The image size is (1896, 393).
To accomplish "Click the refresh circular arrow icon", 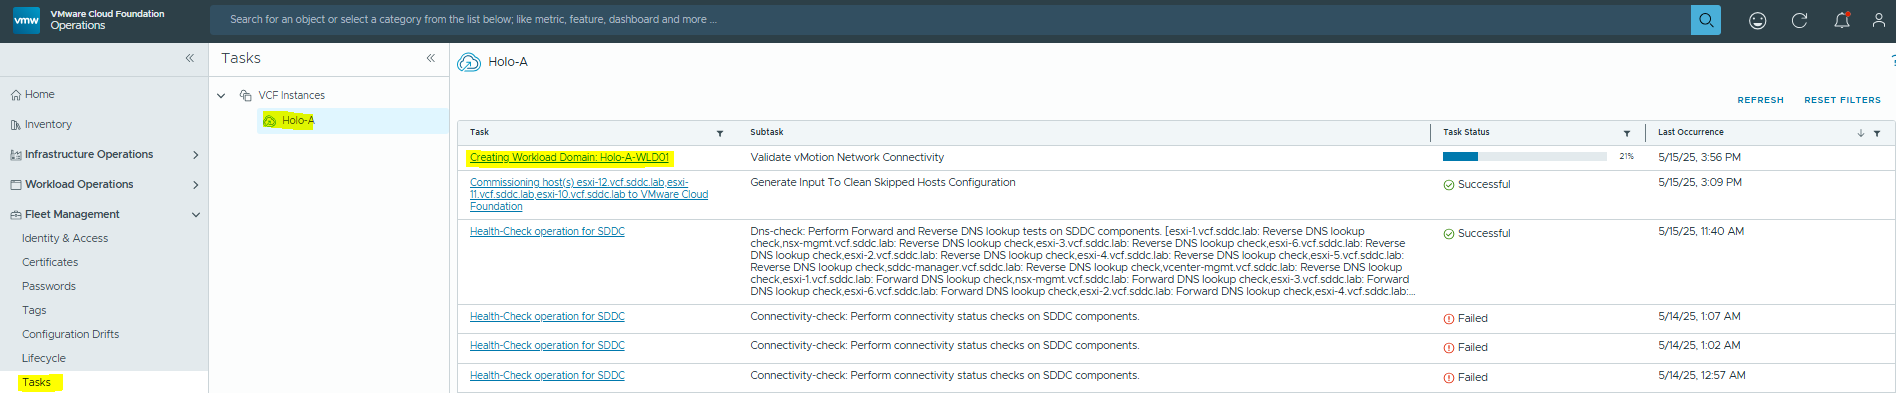I will coord(1799,20).
